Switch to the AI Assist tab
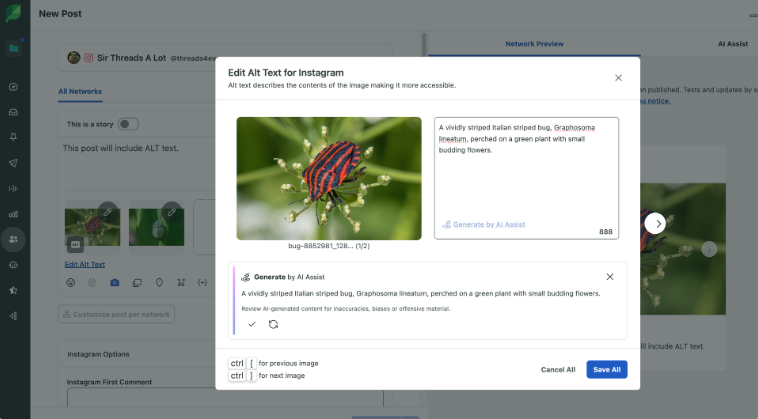 coord(732,44)
